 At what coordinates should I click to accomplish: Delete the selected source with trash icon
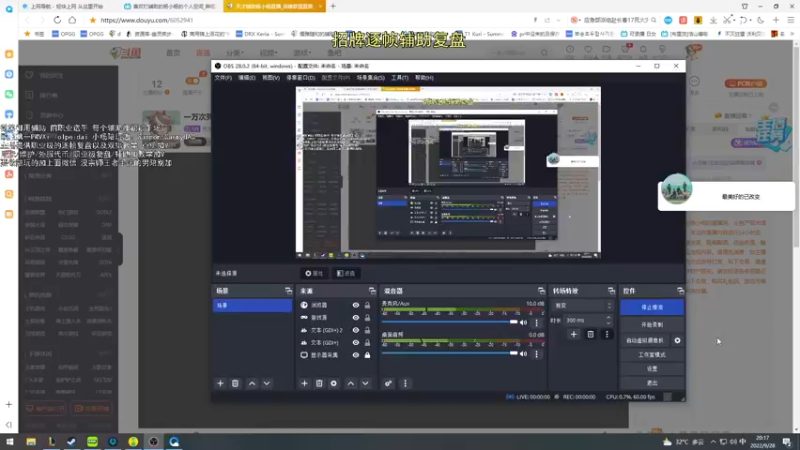point(319,383)
